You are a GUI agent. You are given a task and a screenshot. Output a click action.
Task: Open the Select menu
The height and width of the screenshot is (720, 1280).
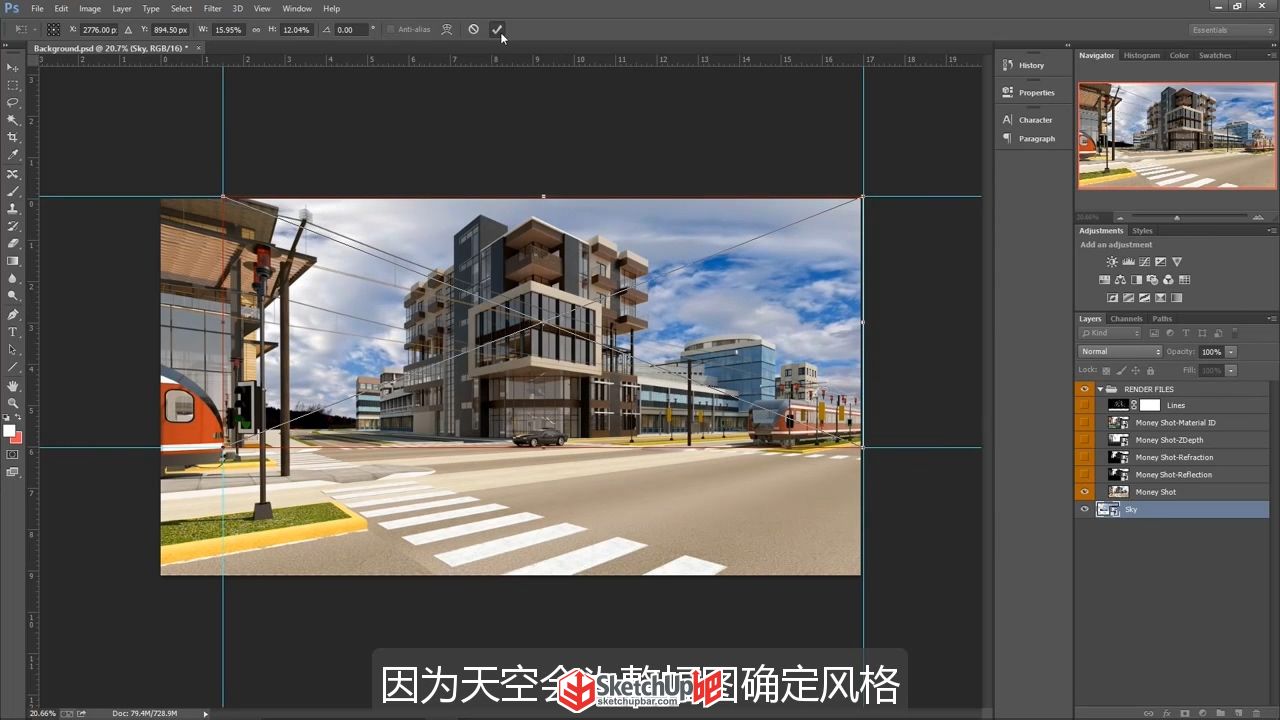point(181,8)
